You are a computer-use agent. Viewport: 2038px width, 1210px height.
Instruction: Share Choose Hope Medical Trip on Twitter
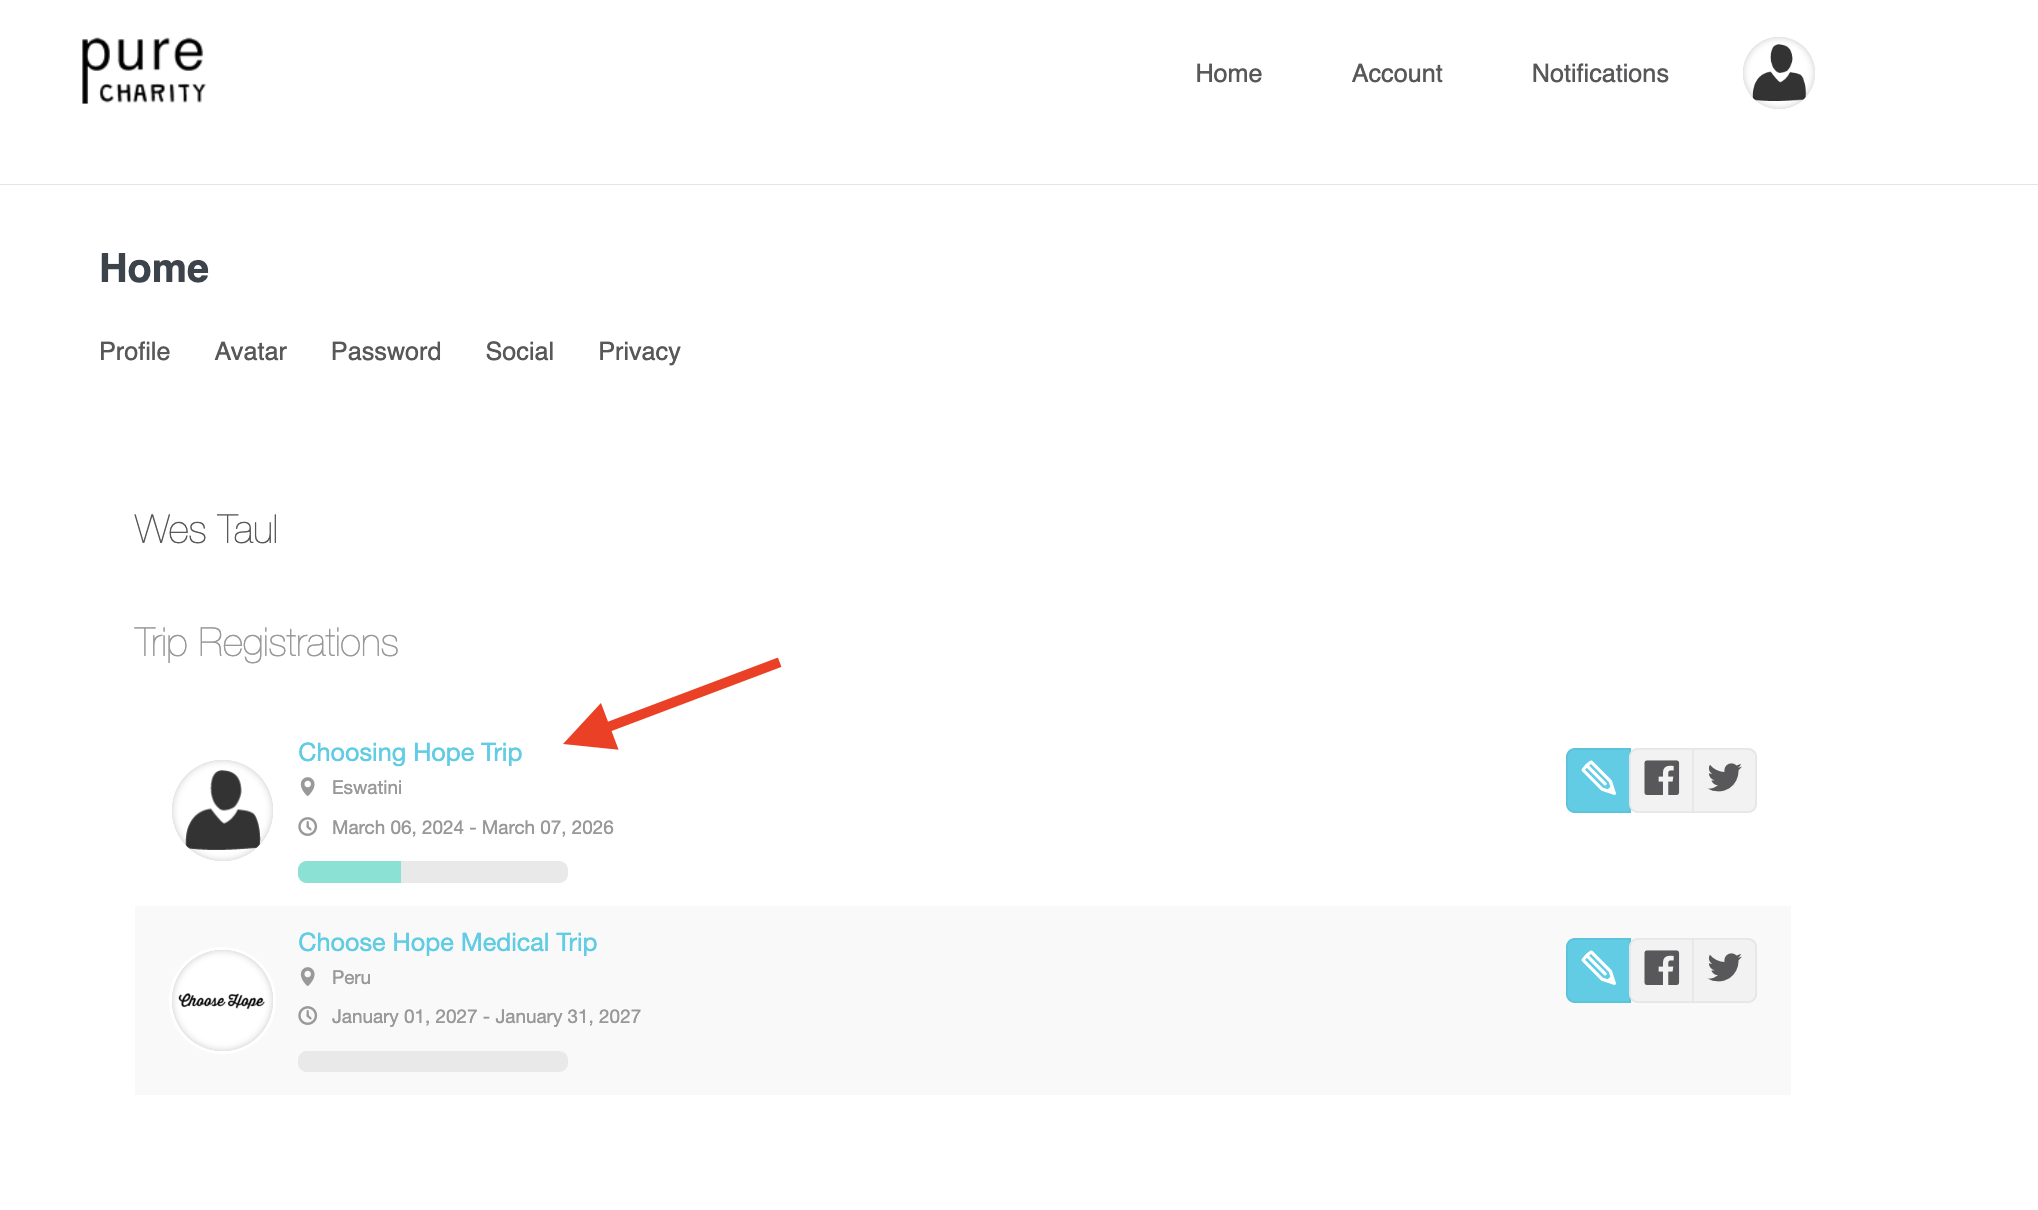pos(1724,970)
